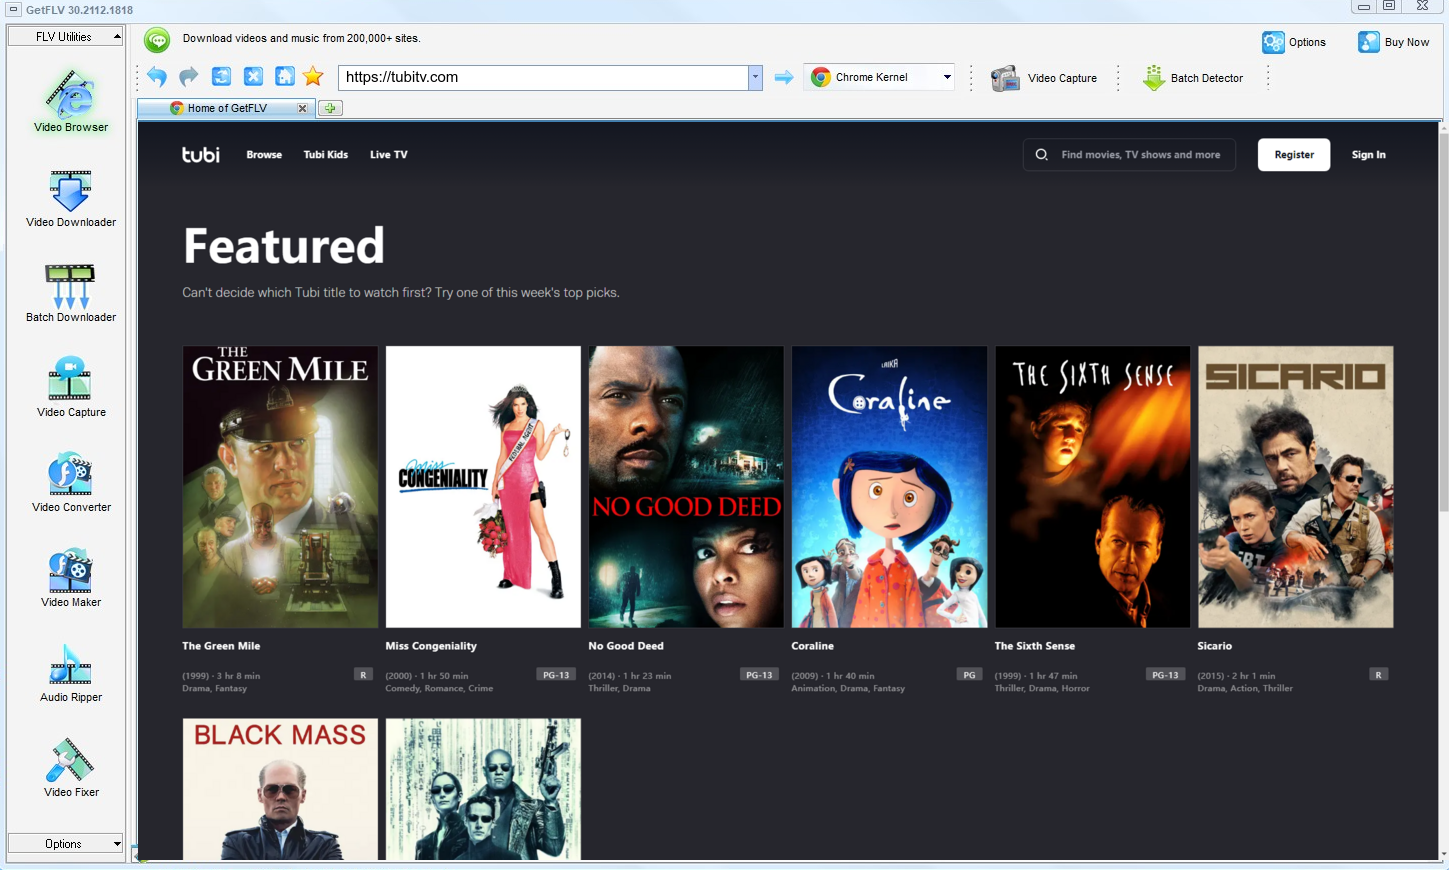Go to the home page icon

tap(284, 77)
